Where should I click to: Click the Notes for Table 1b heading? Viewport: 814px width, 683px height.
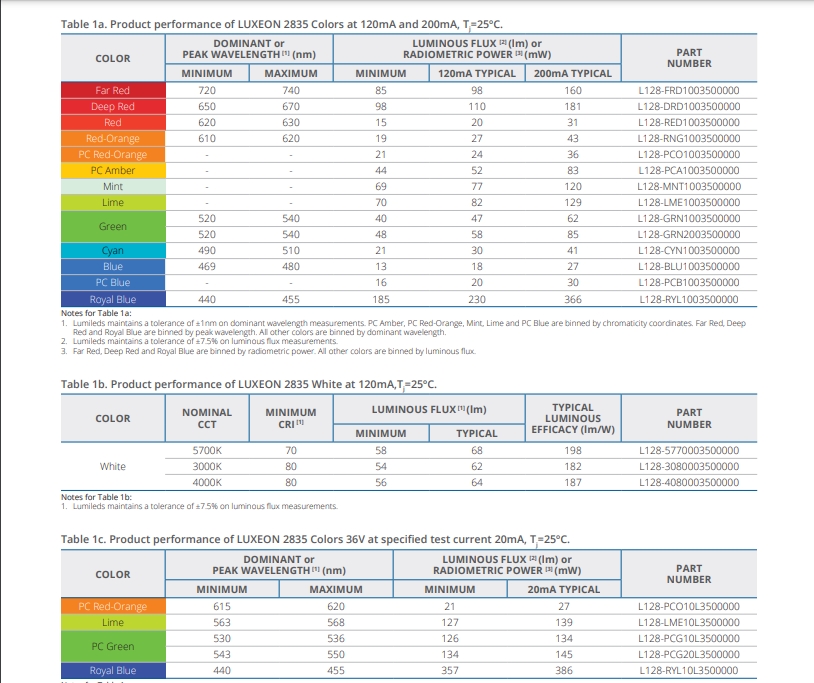pyautogui.click(x=96, y=497)
